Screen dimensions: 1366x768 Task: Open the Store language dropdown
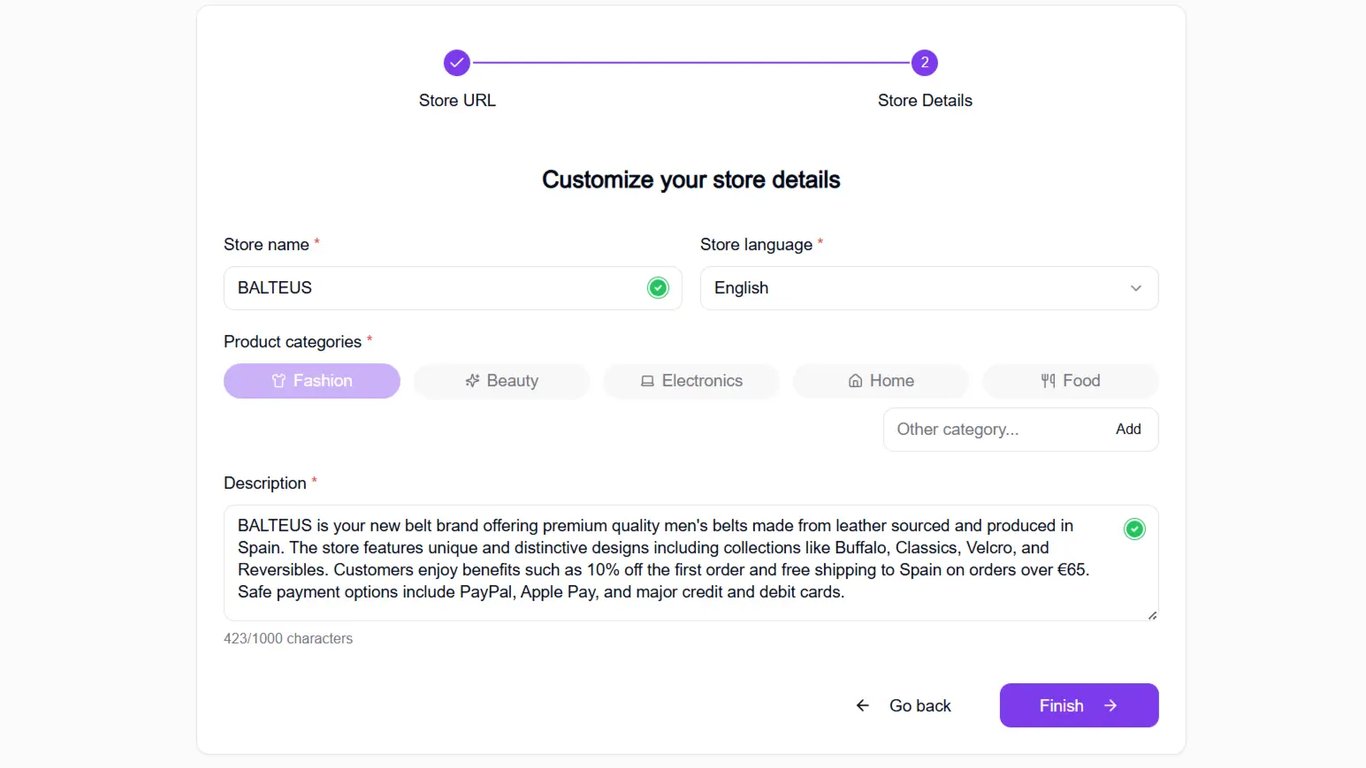pos(929,288)
